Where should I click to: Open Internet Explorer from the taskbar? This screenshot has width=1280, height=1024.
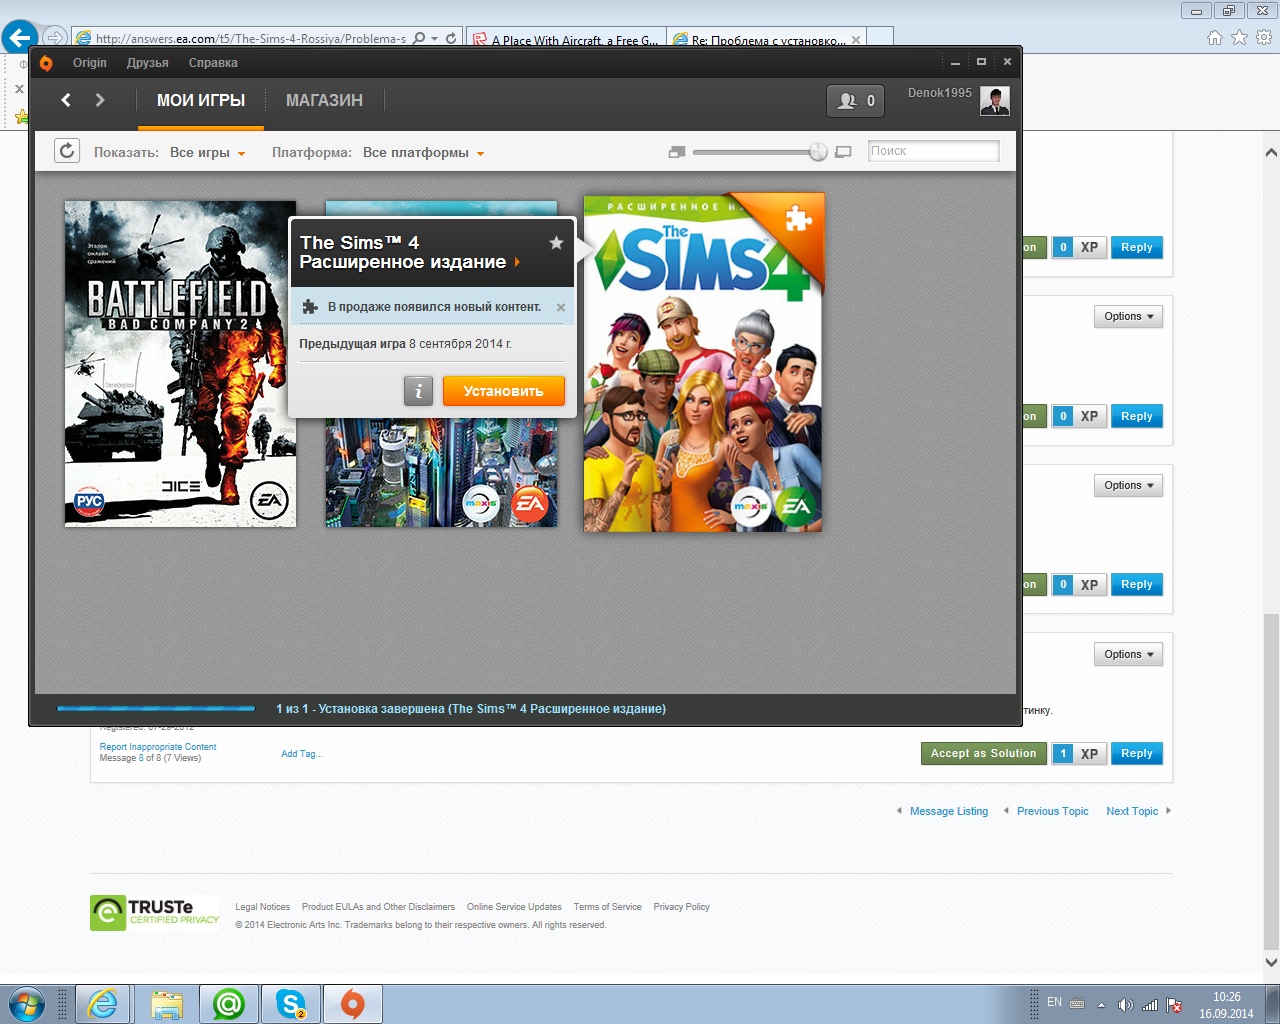101,1004
